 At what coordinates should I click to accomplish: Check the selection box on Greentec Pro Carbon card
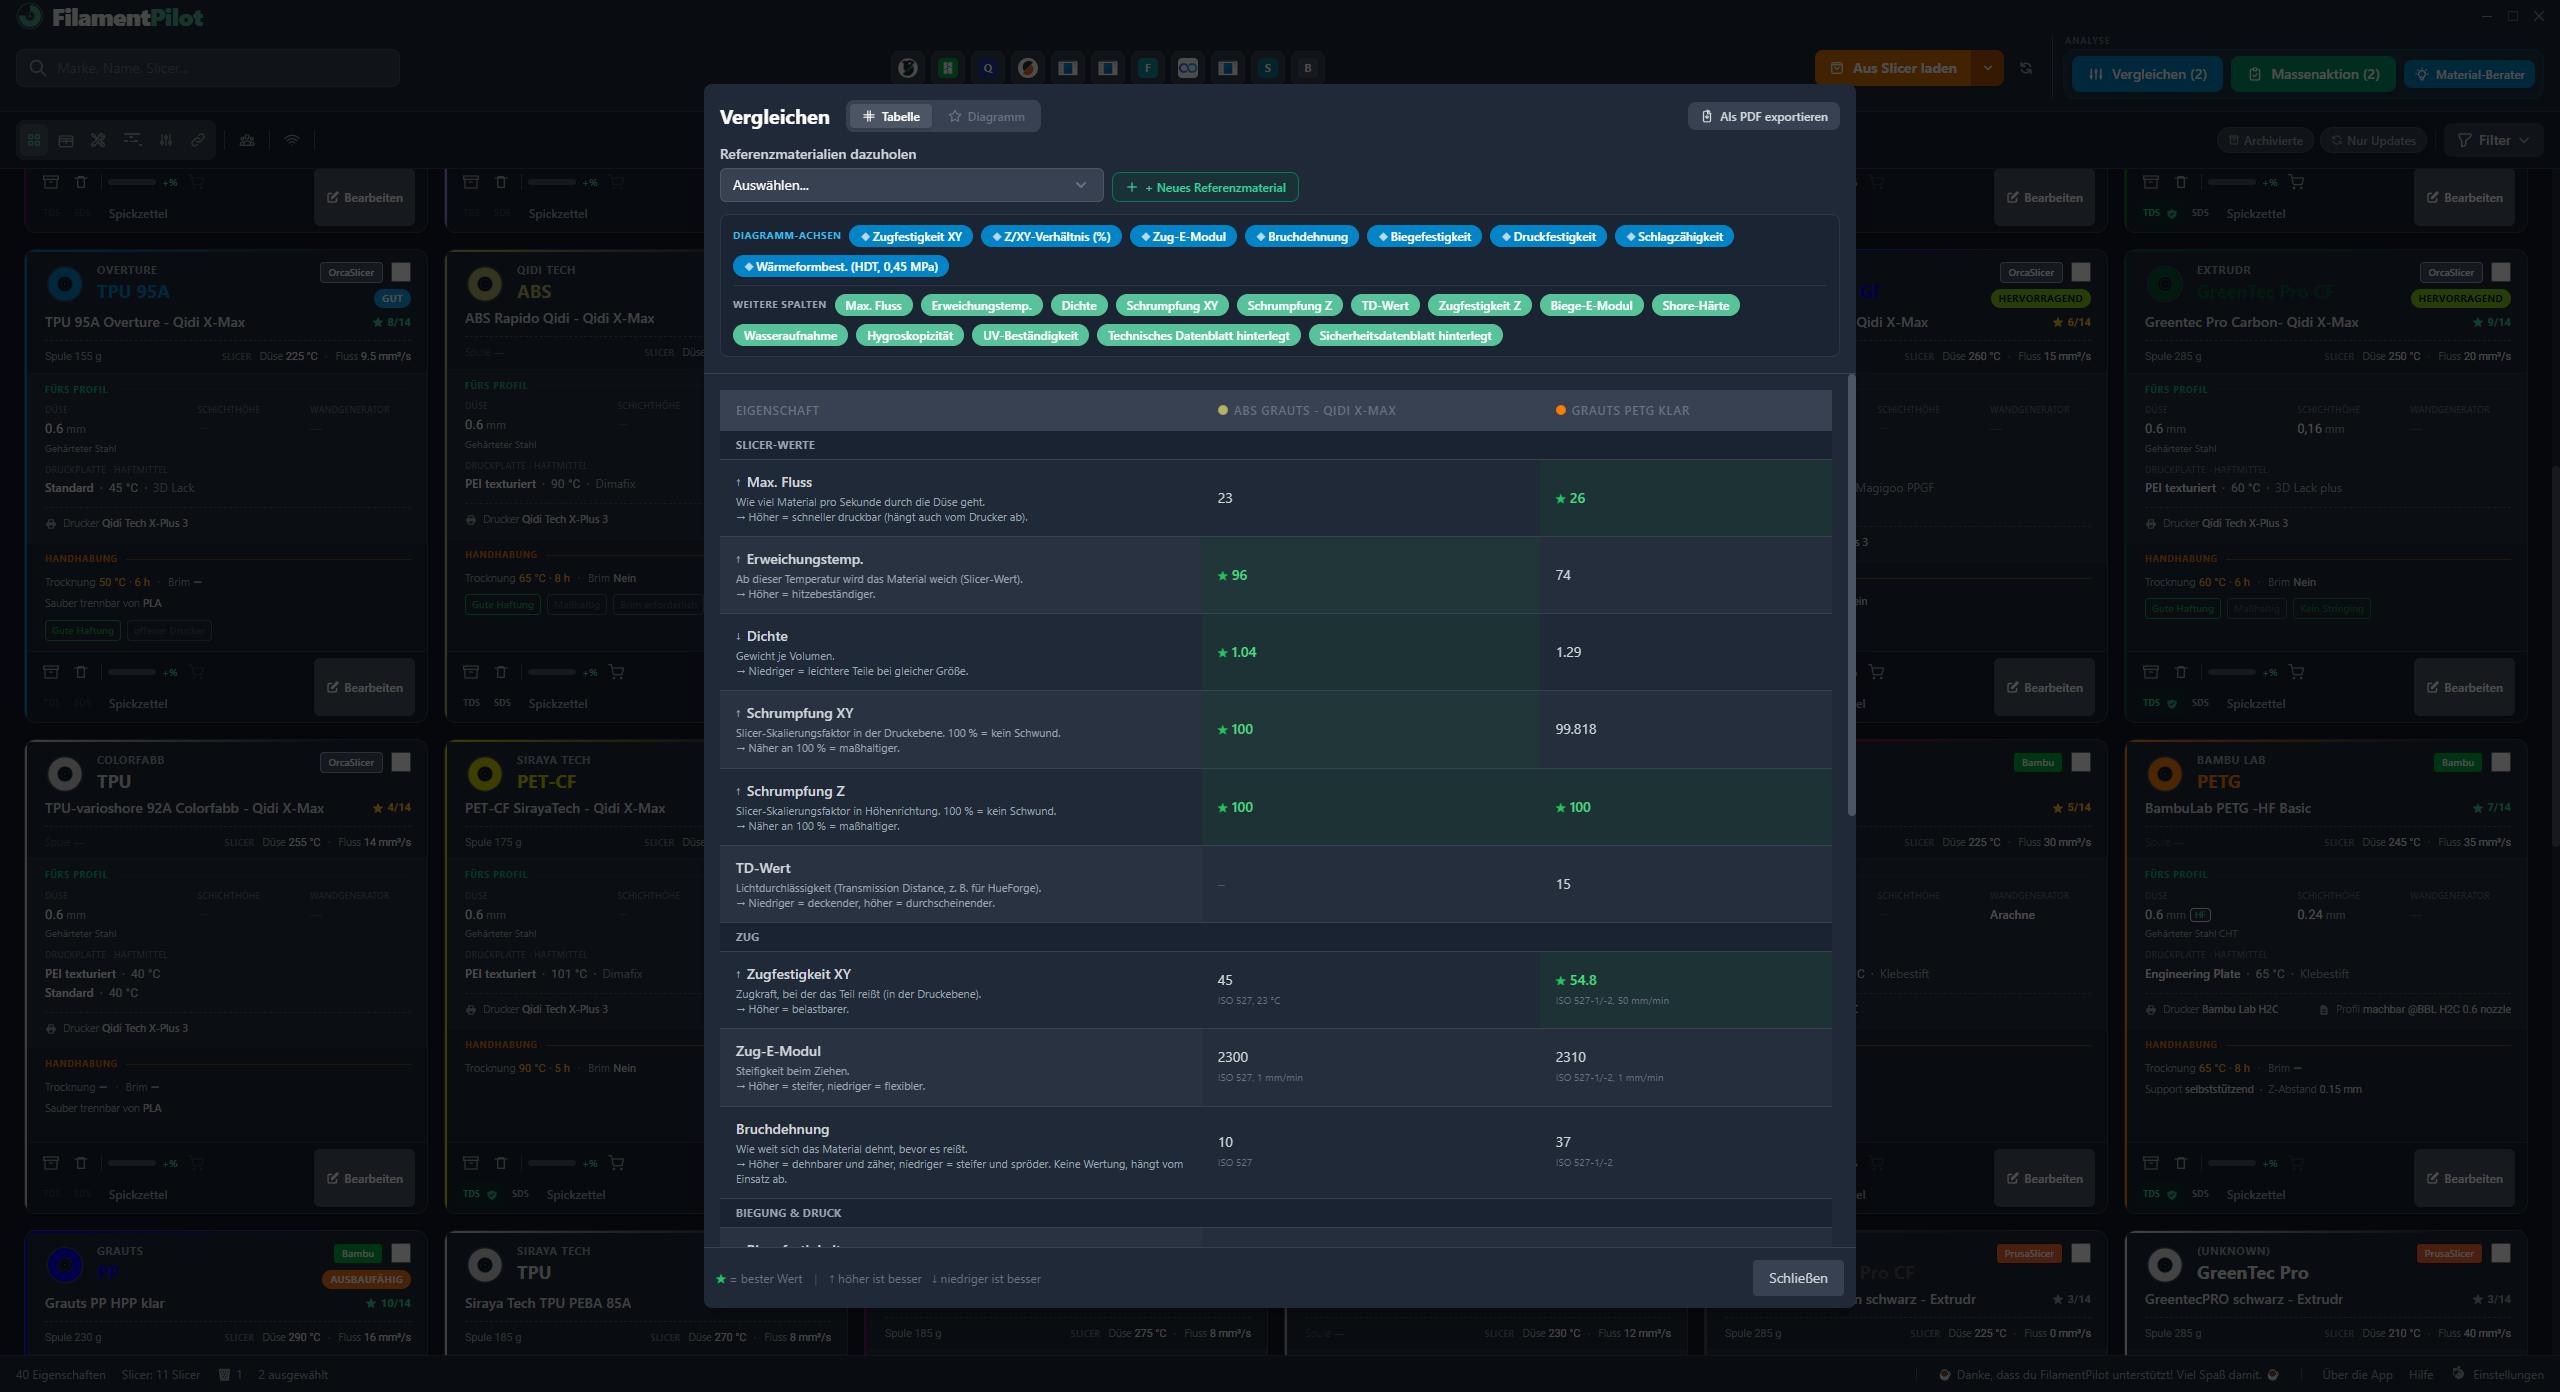[x=2501, y=272]
